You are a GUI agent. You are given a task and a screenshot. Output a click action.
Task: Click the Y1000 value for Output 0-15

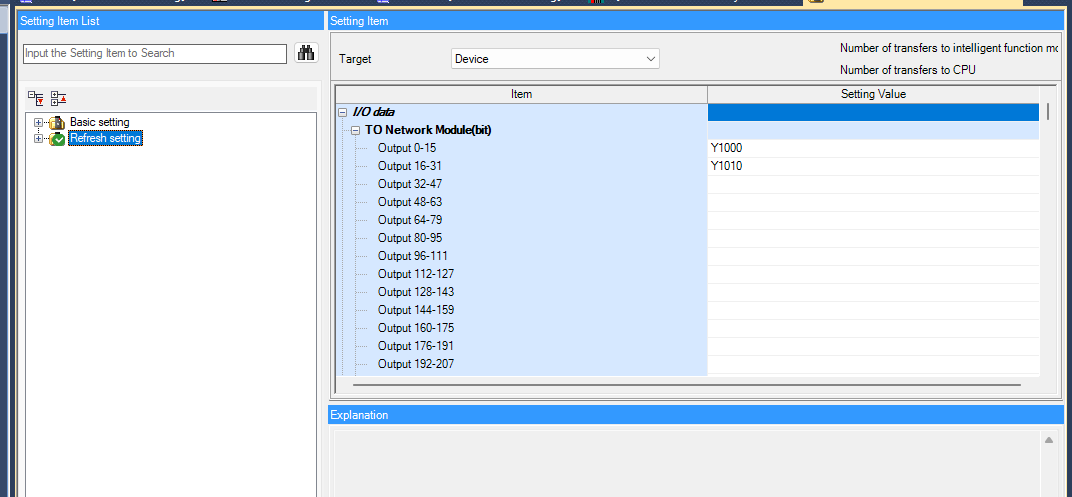click(726, 149)
